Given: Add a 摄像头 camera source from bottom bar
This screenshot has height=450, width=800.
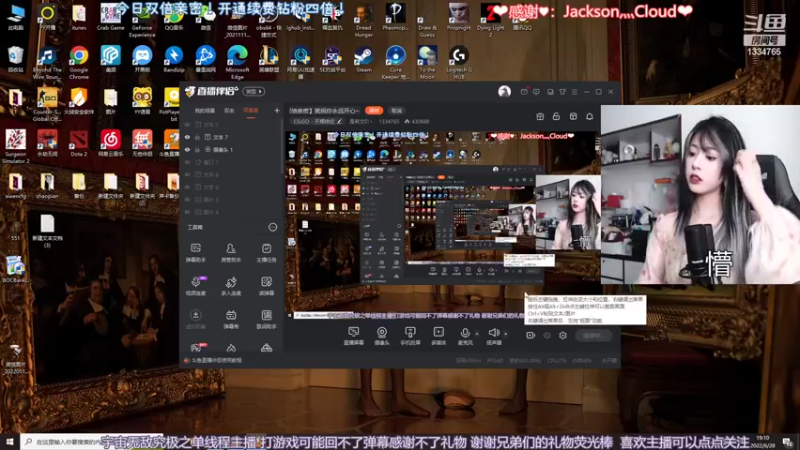Looking at the screenshot, I should 382,336.
